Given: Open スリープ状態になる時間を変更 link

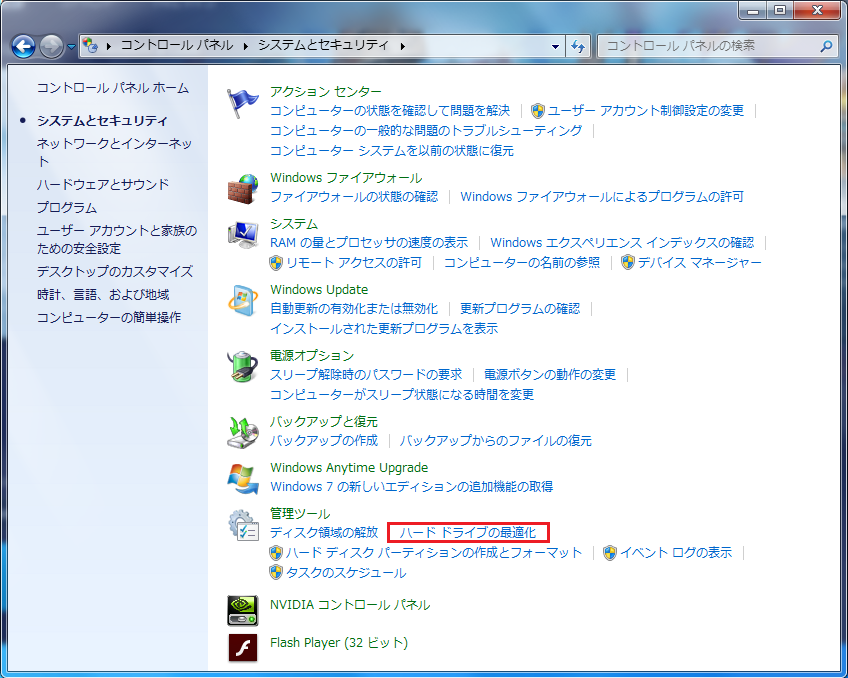Looking at the screenshot, I should click(402, 395).
